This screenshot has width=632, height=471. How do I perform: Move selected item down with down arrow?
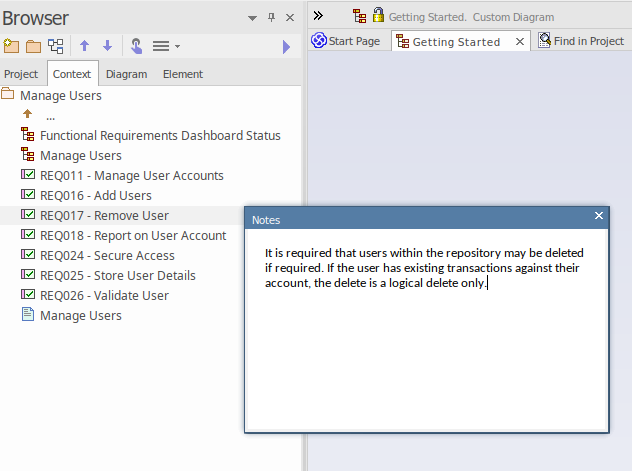[x=107, y=46]
